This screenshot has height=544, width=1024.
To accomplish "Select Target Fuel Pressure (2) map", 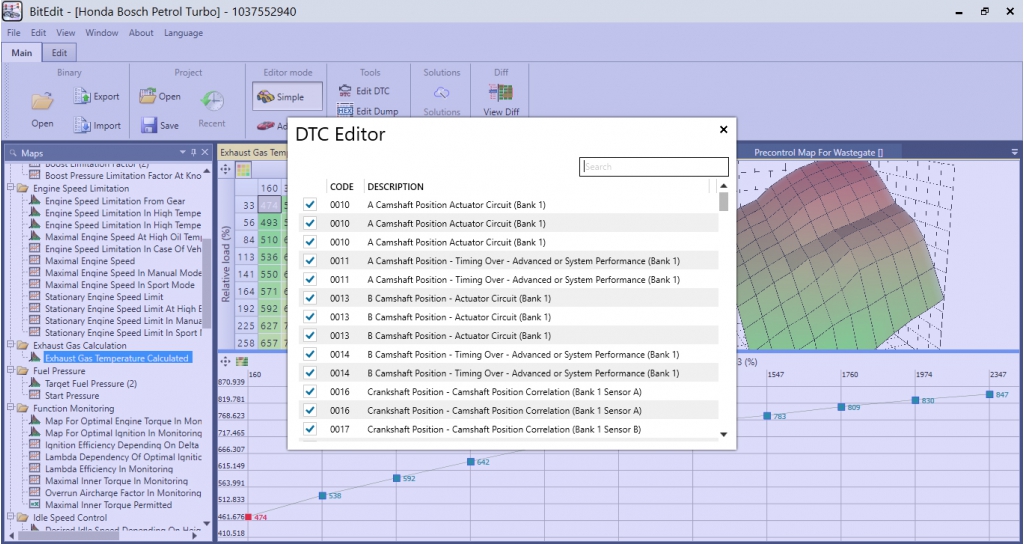I will pyautogui.click(x=91, y=383).
